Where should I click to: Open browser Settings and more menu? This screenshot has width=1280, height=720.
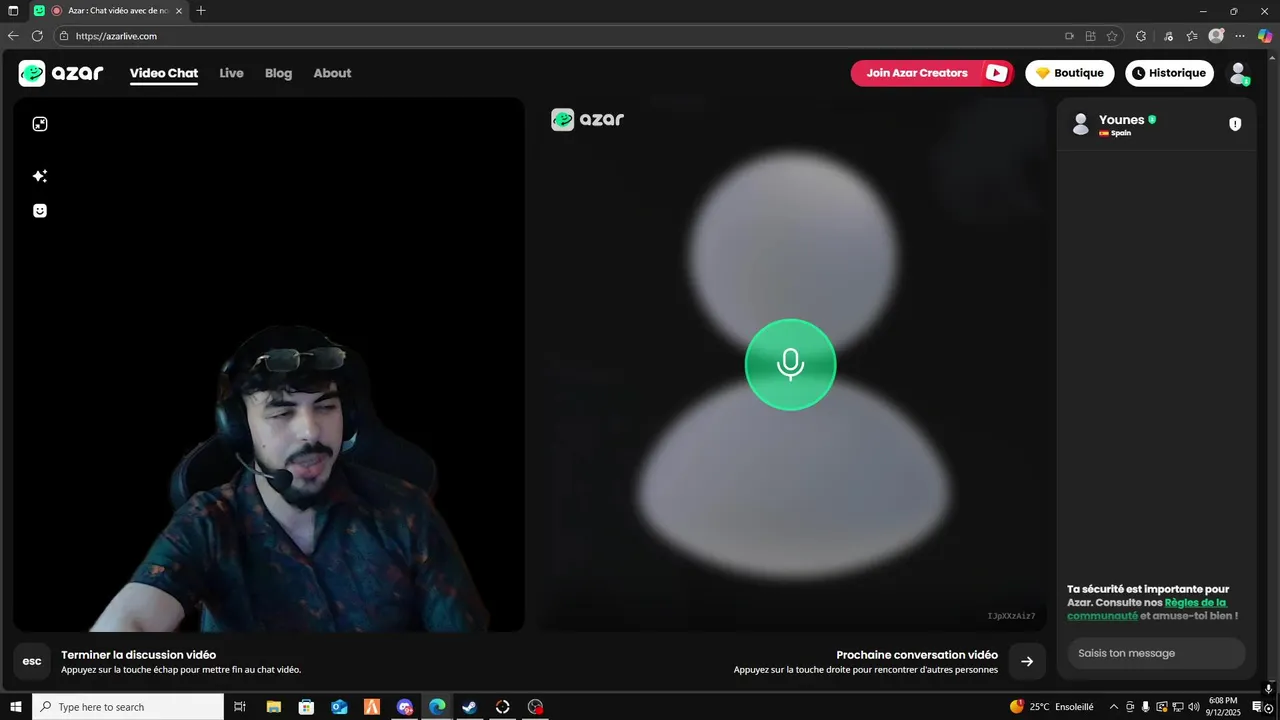[1240, 36]
